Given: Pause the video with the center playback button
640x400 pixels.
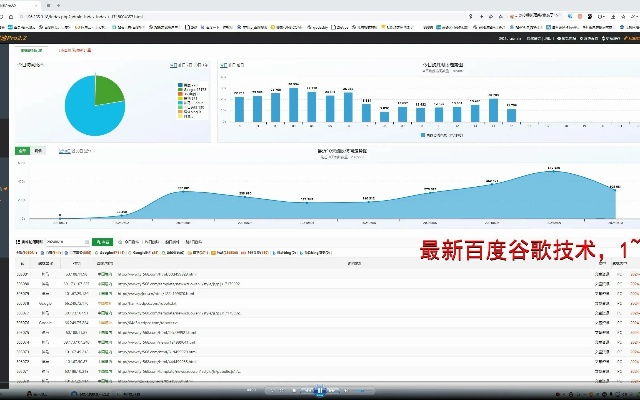Looking at the screenshot, I should tap(317, 391).
